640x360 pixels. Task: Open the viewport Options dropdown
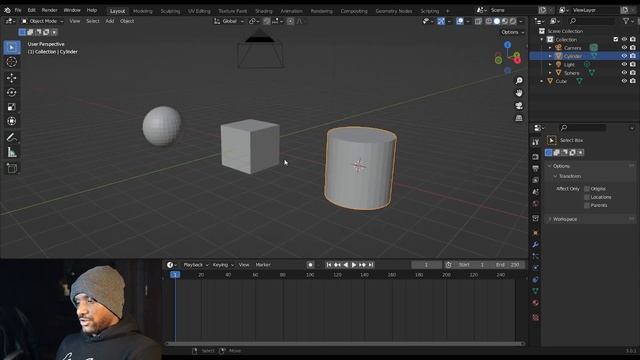click(x=512, y=32)
